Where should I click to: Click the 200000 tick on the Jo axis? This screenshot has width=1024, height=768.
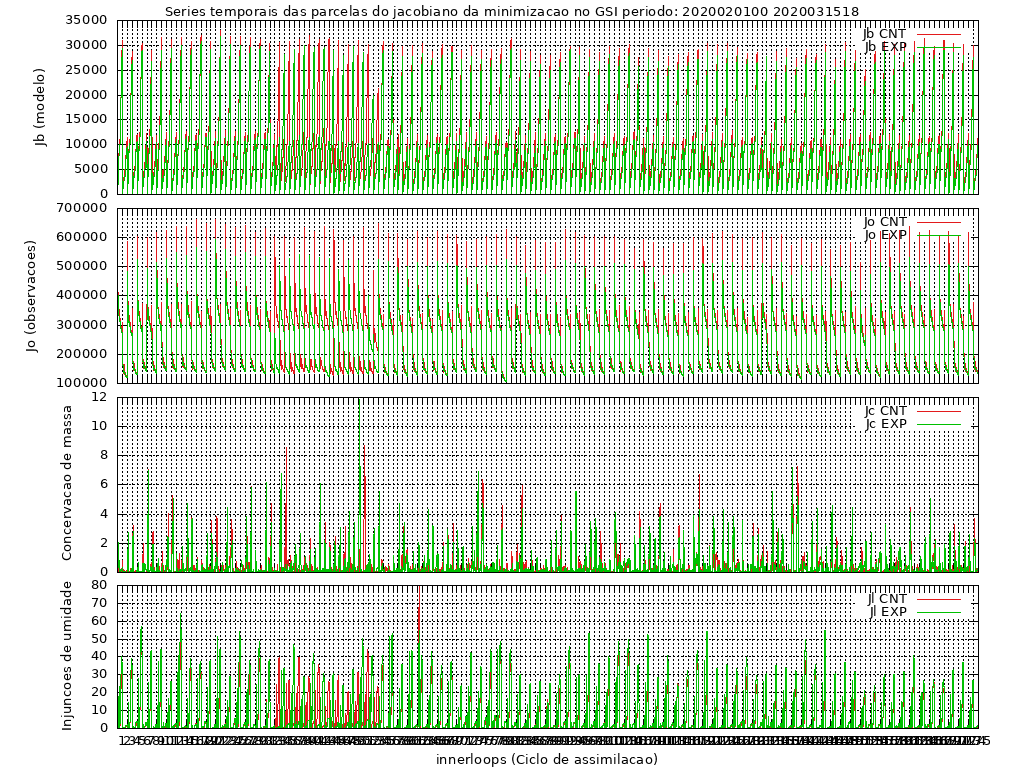point(82,354)
